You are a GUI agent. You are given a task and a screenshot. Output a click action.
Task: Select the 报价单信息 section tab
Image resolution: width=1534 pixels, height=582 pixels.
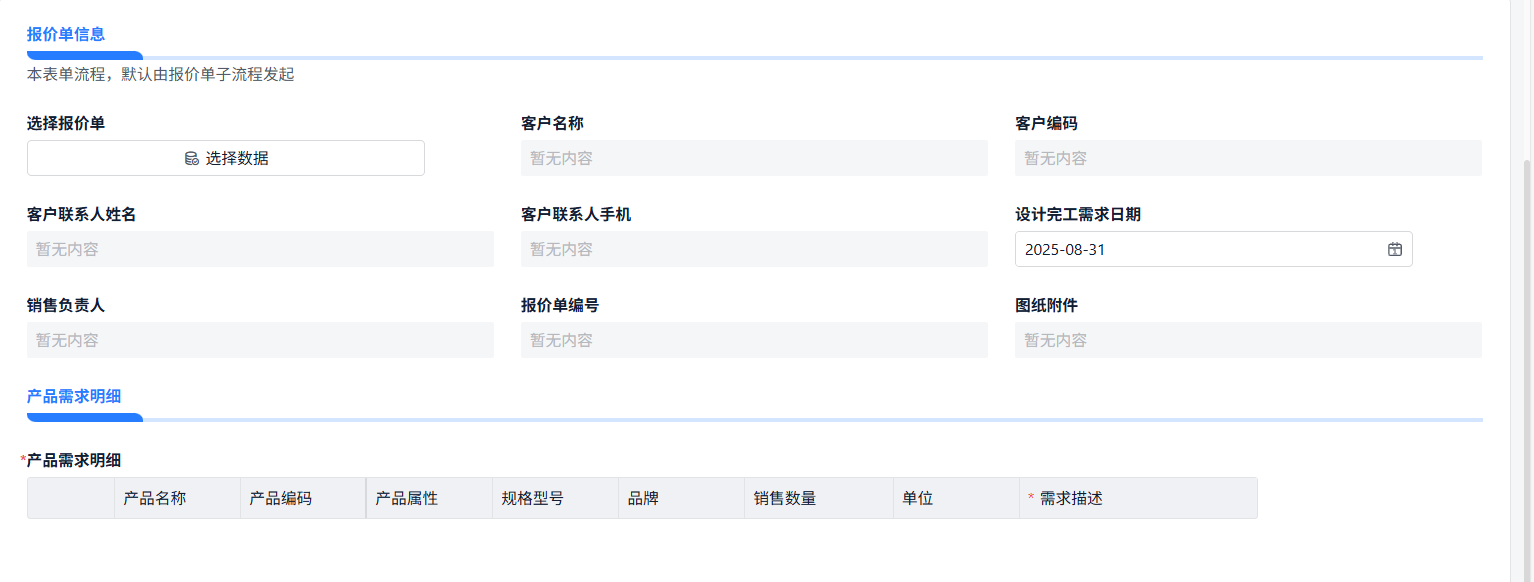66,34
